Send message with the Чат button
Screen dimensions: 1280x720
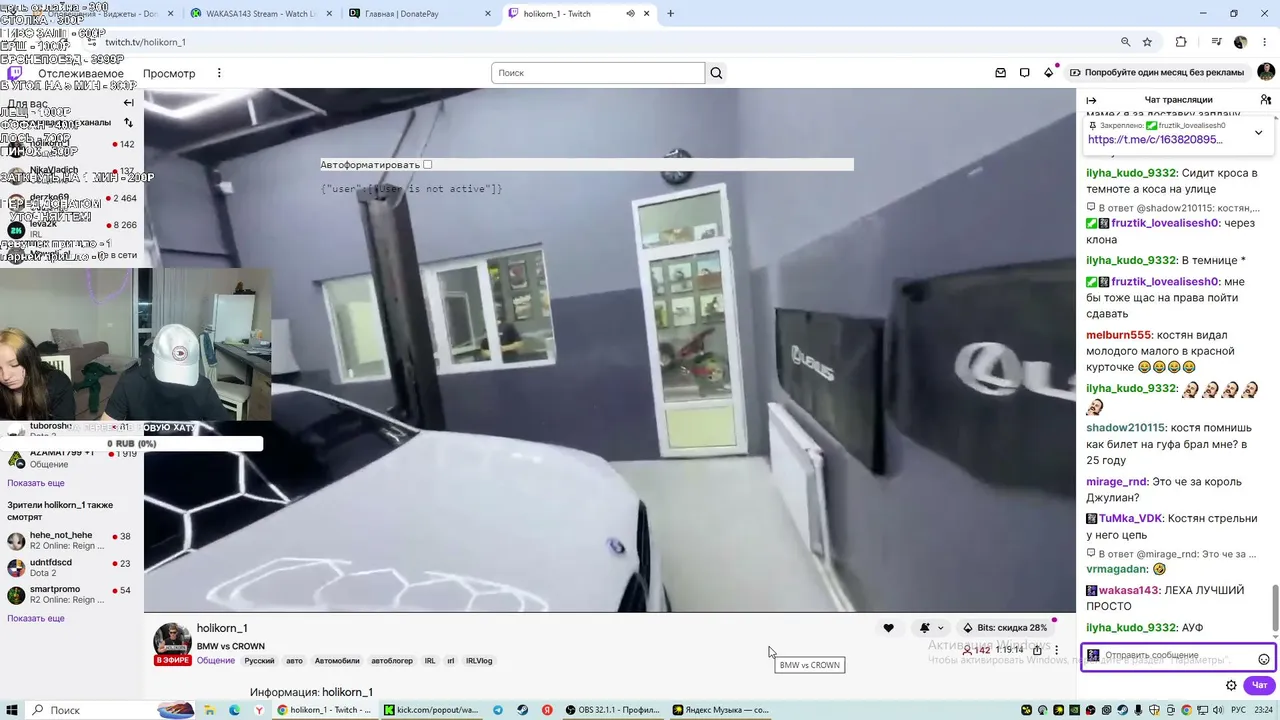pyautogui.click(x=1260, y=685)
